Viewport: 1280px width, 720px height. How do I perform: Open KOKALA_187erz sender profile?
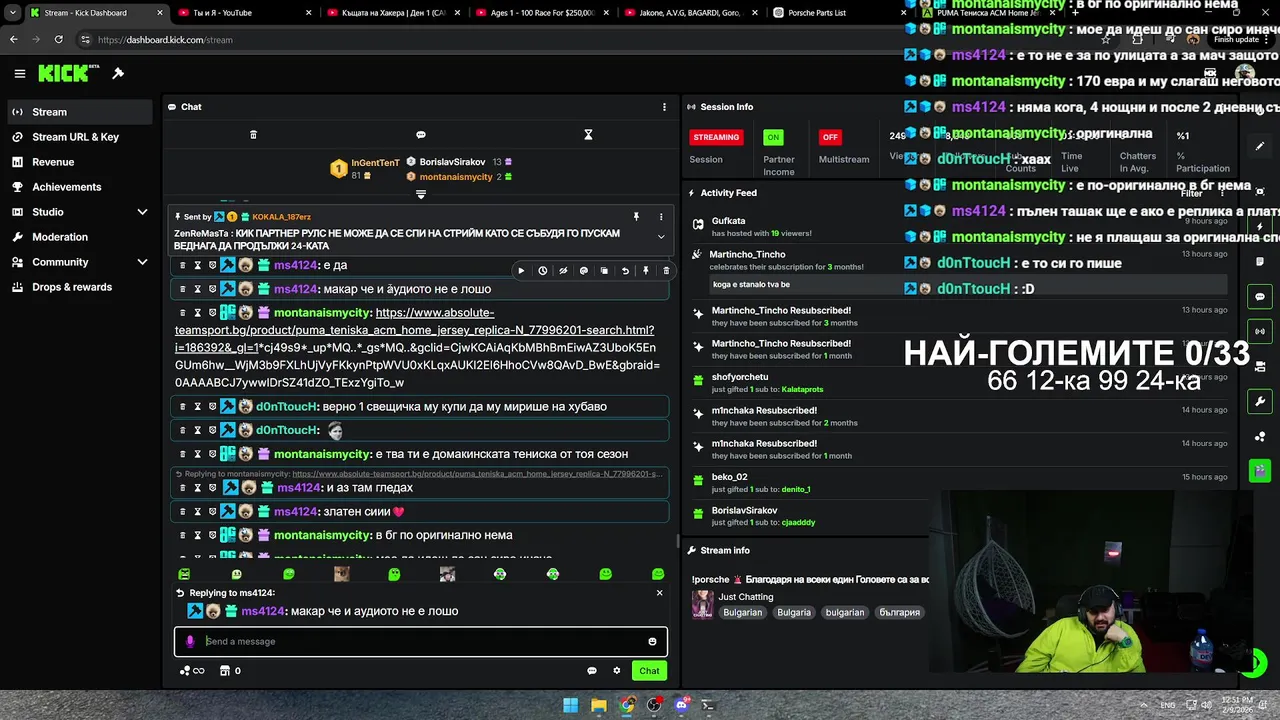tap(282, 217)
